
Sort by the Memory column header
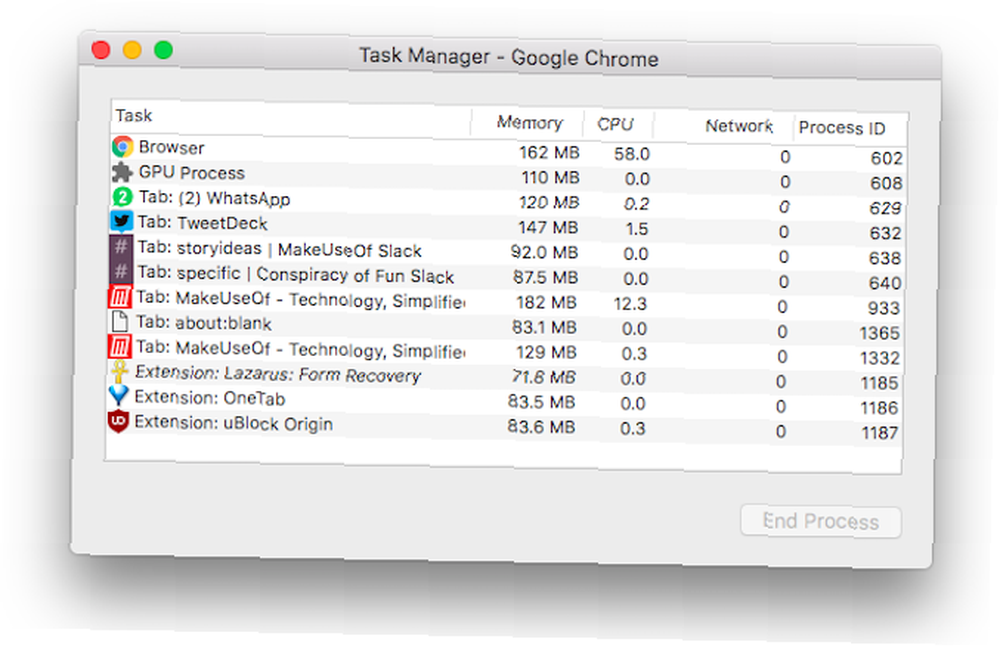[x=529, y=122]
